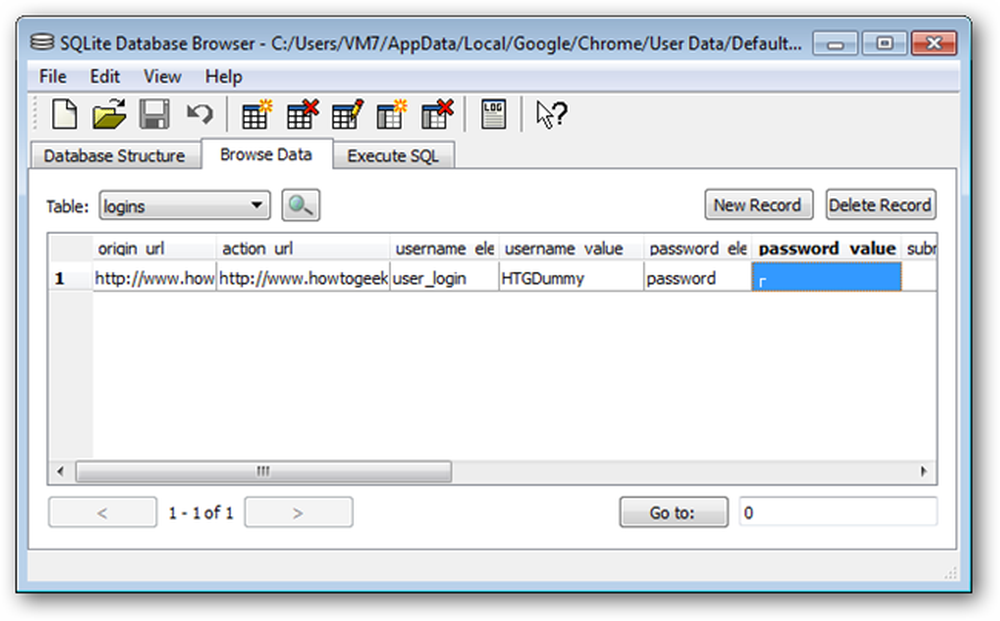Switch to the Execute SQL tab
This screenshot has width=1000, height=621.
click(x=392, y=156)
